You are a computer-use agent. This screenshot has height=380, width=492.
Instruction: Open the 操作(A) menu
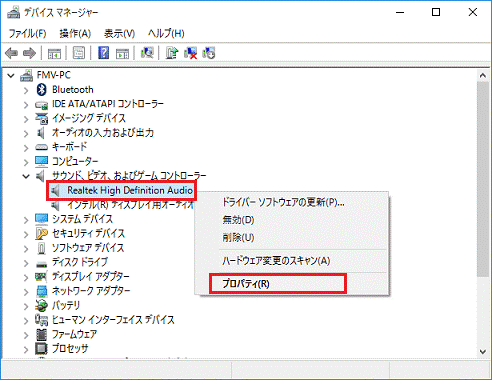click(75, 33)
